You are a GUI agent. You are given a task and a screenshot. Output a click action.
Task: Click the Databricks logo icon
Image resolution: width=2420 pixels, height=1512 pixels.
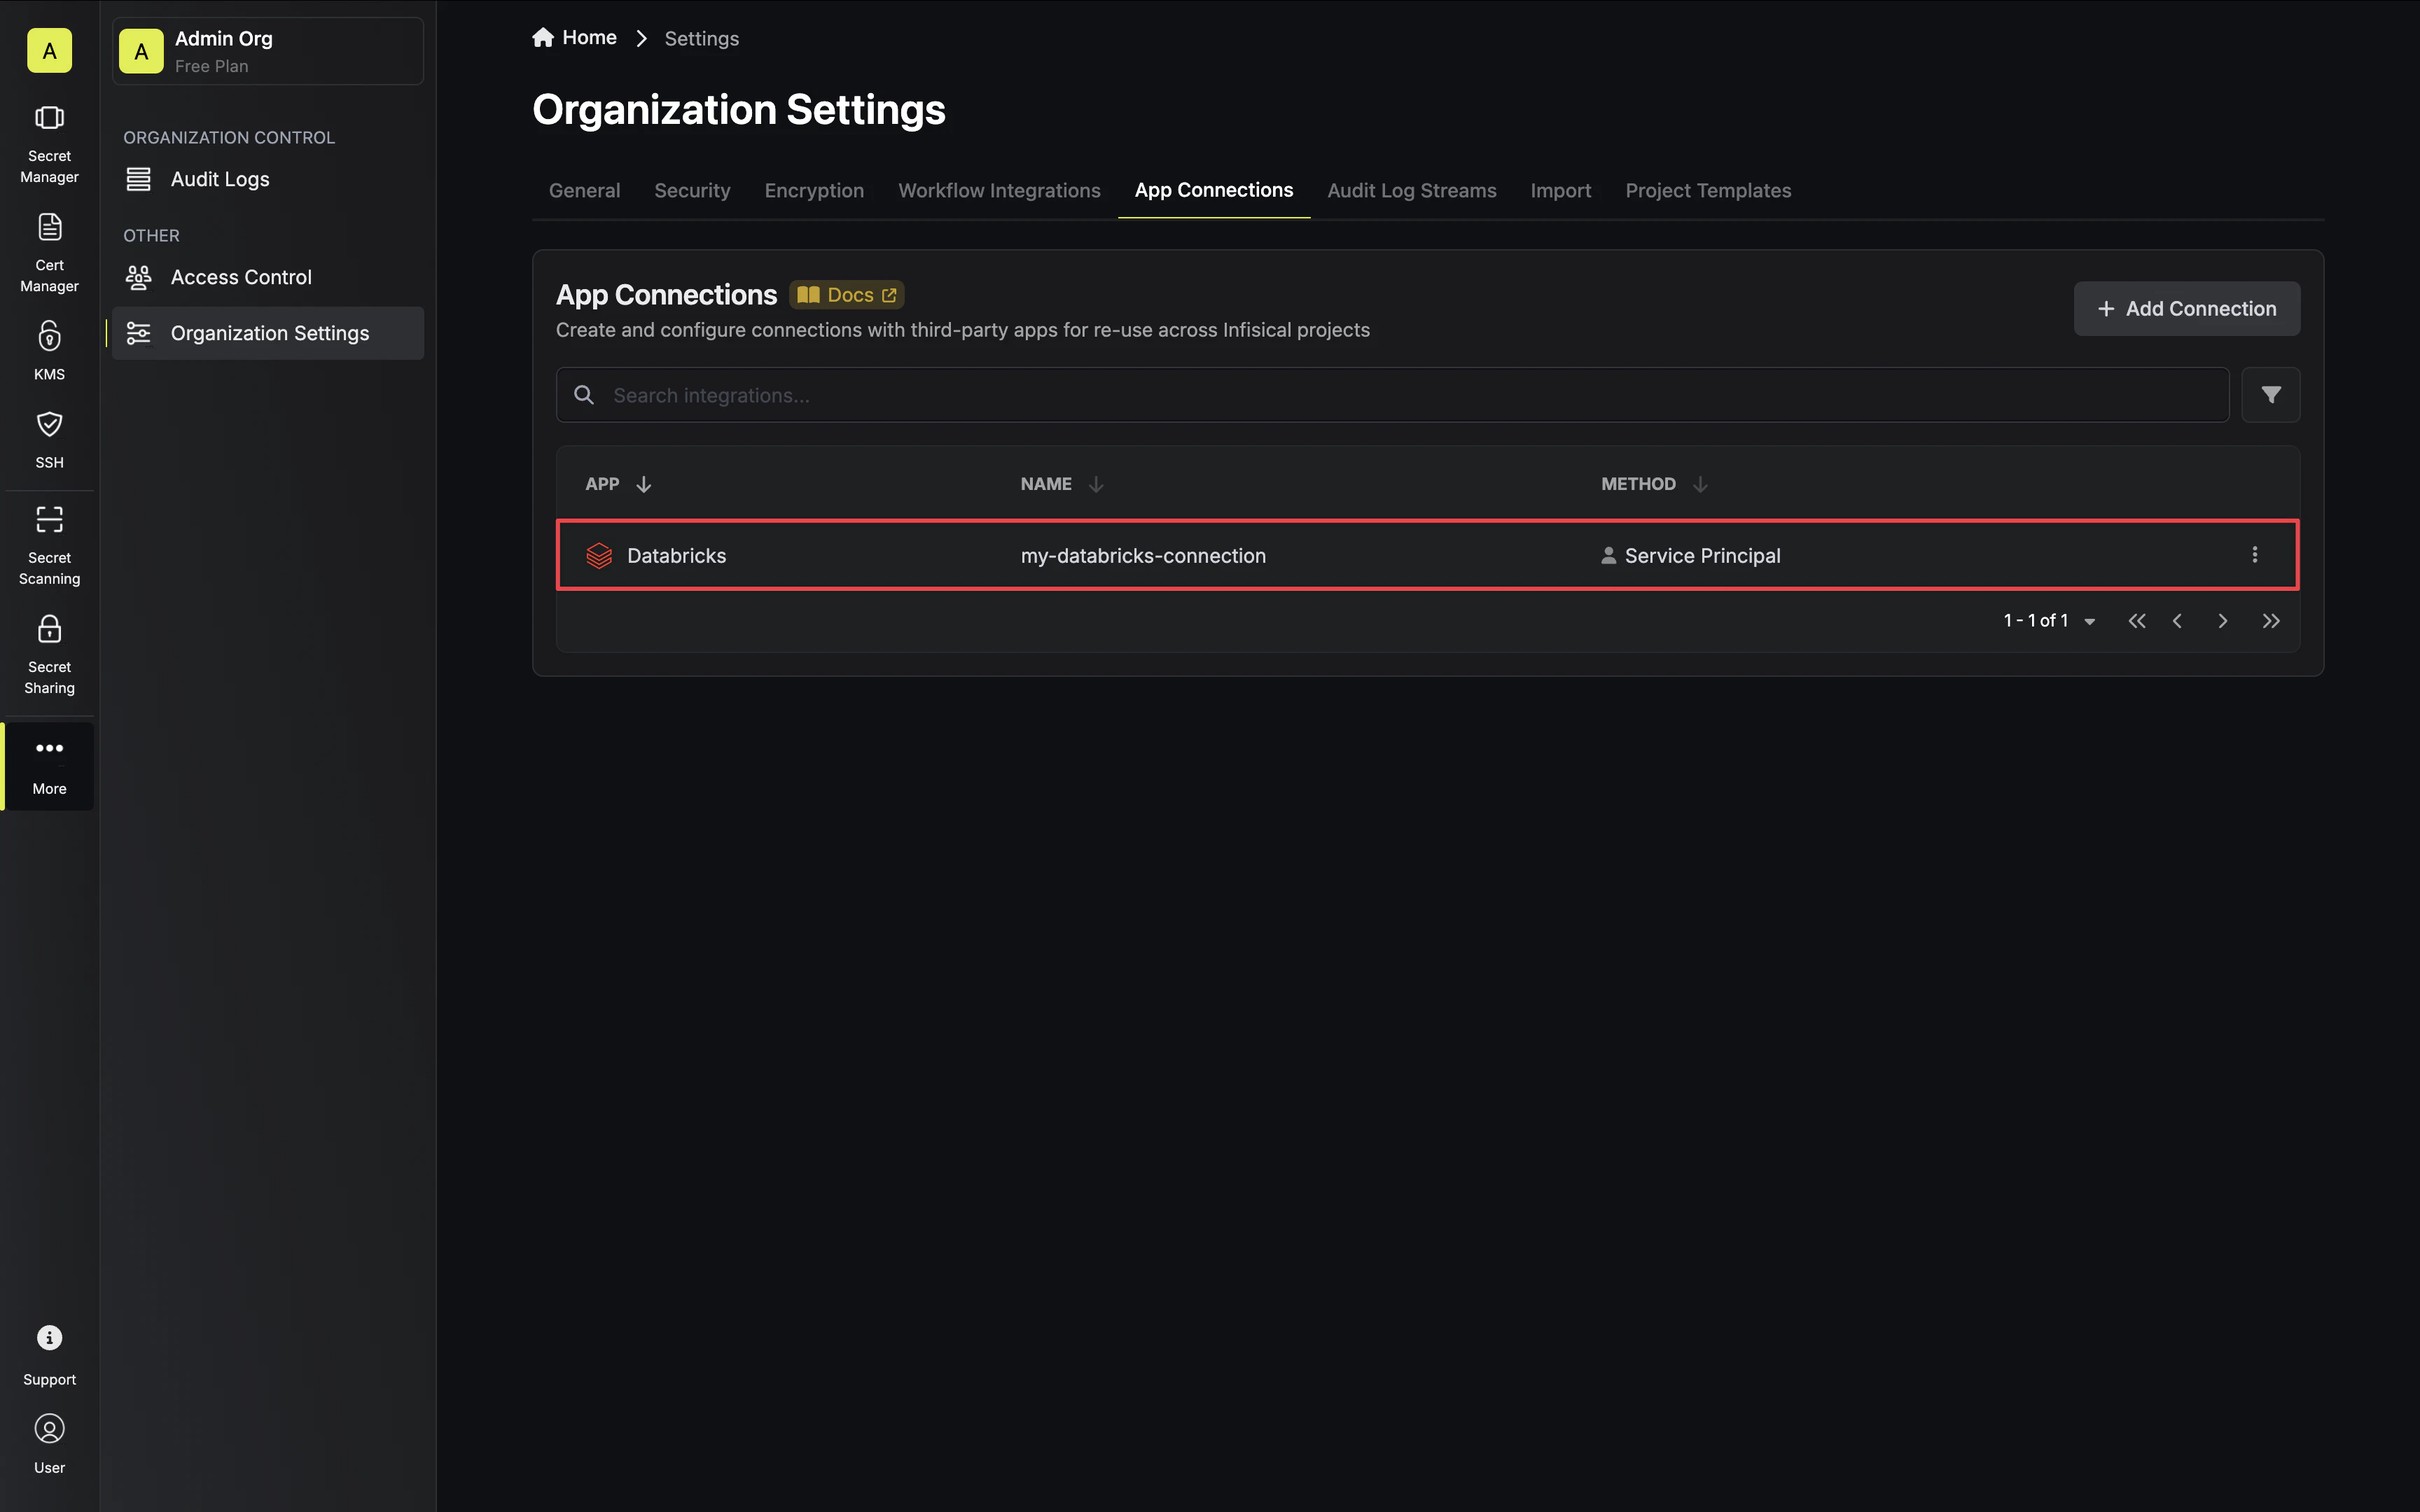pos(599,556)
